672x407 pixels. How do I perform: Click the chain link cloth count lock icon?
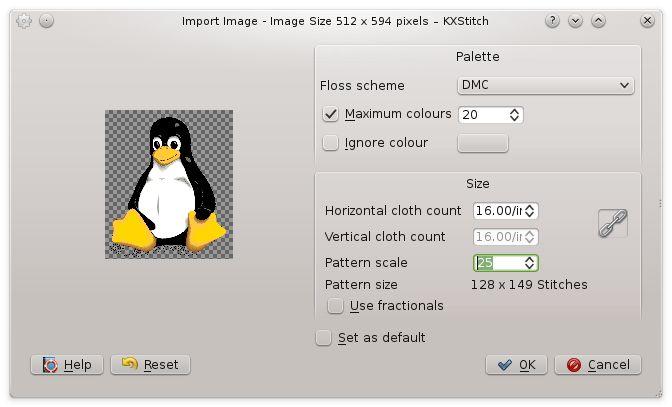point(612,223)
